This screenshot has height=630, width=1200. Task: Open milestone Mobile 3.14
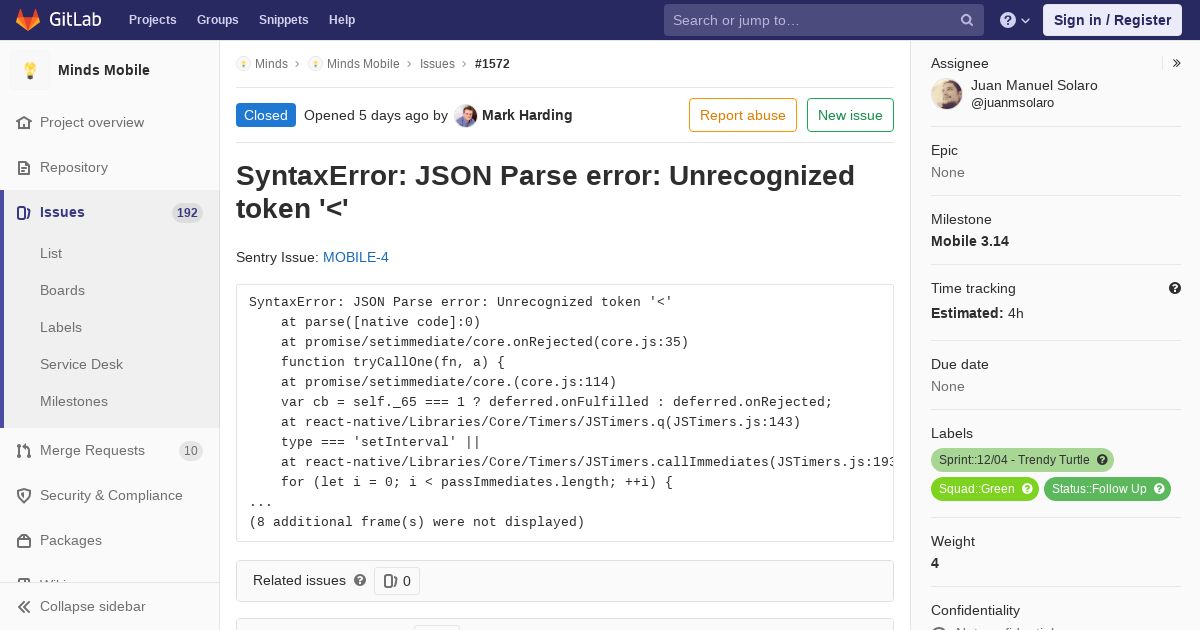[x=970, y=241]
